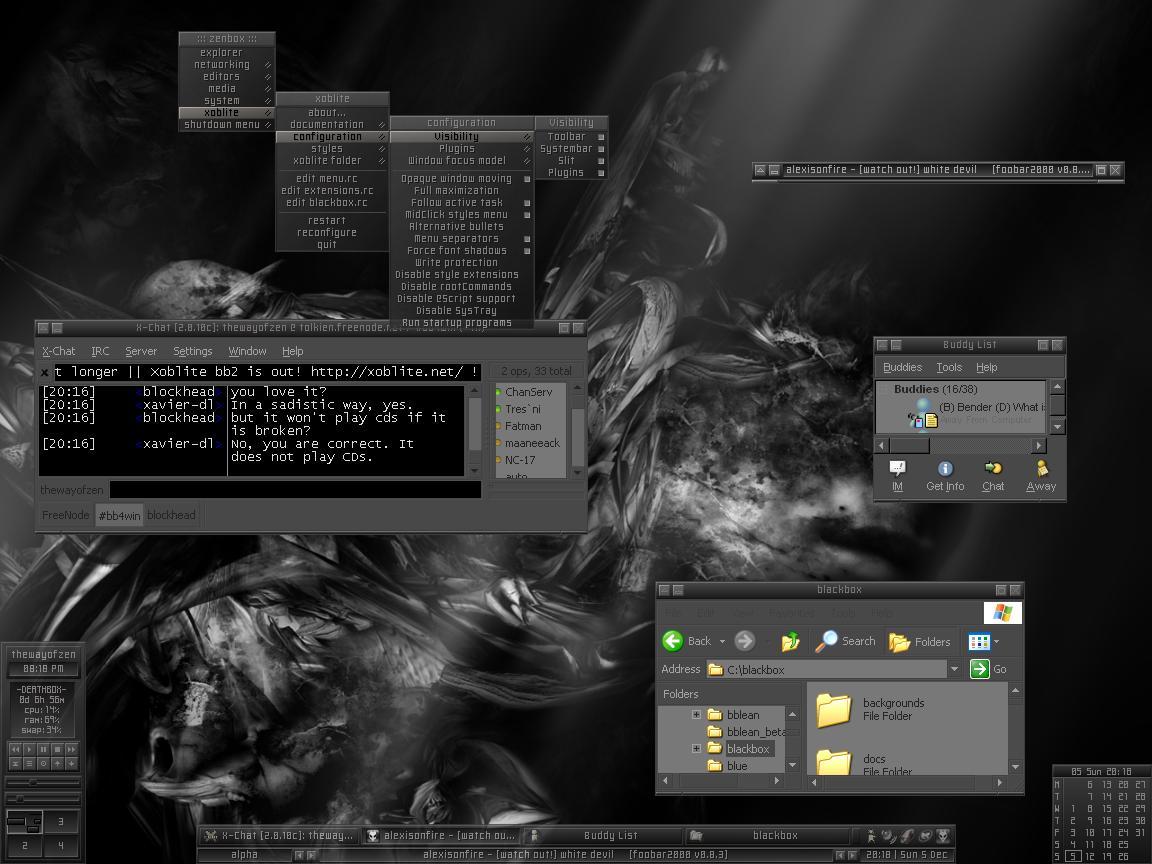Click Windows flag logo in blackbox explorer
Screen dimensions: 1152x864
(1002, 612)
